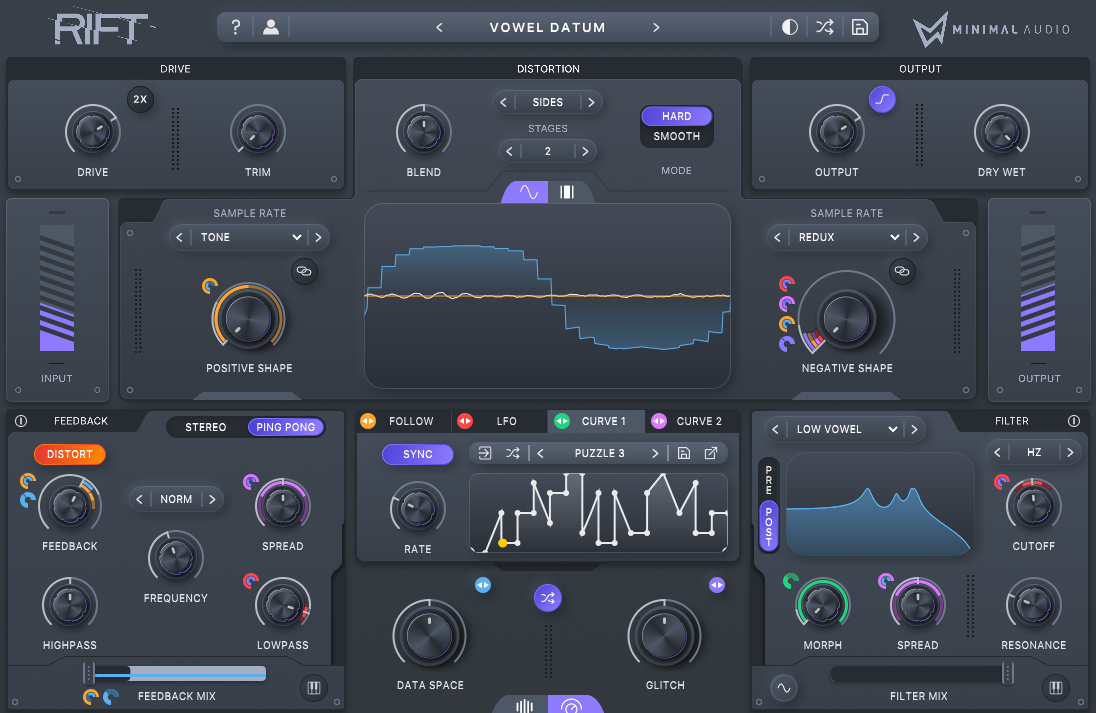
Task: Save preset with the floppy disk icon
Action: point(859,27)
